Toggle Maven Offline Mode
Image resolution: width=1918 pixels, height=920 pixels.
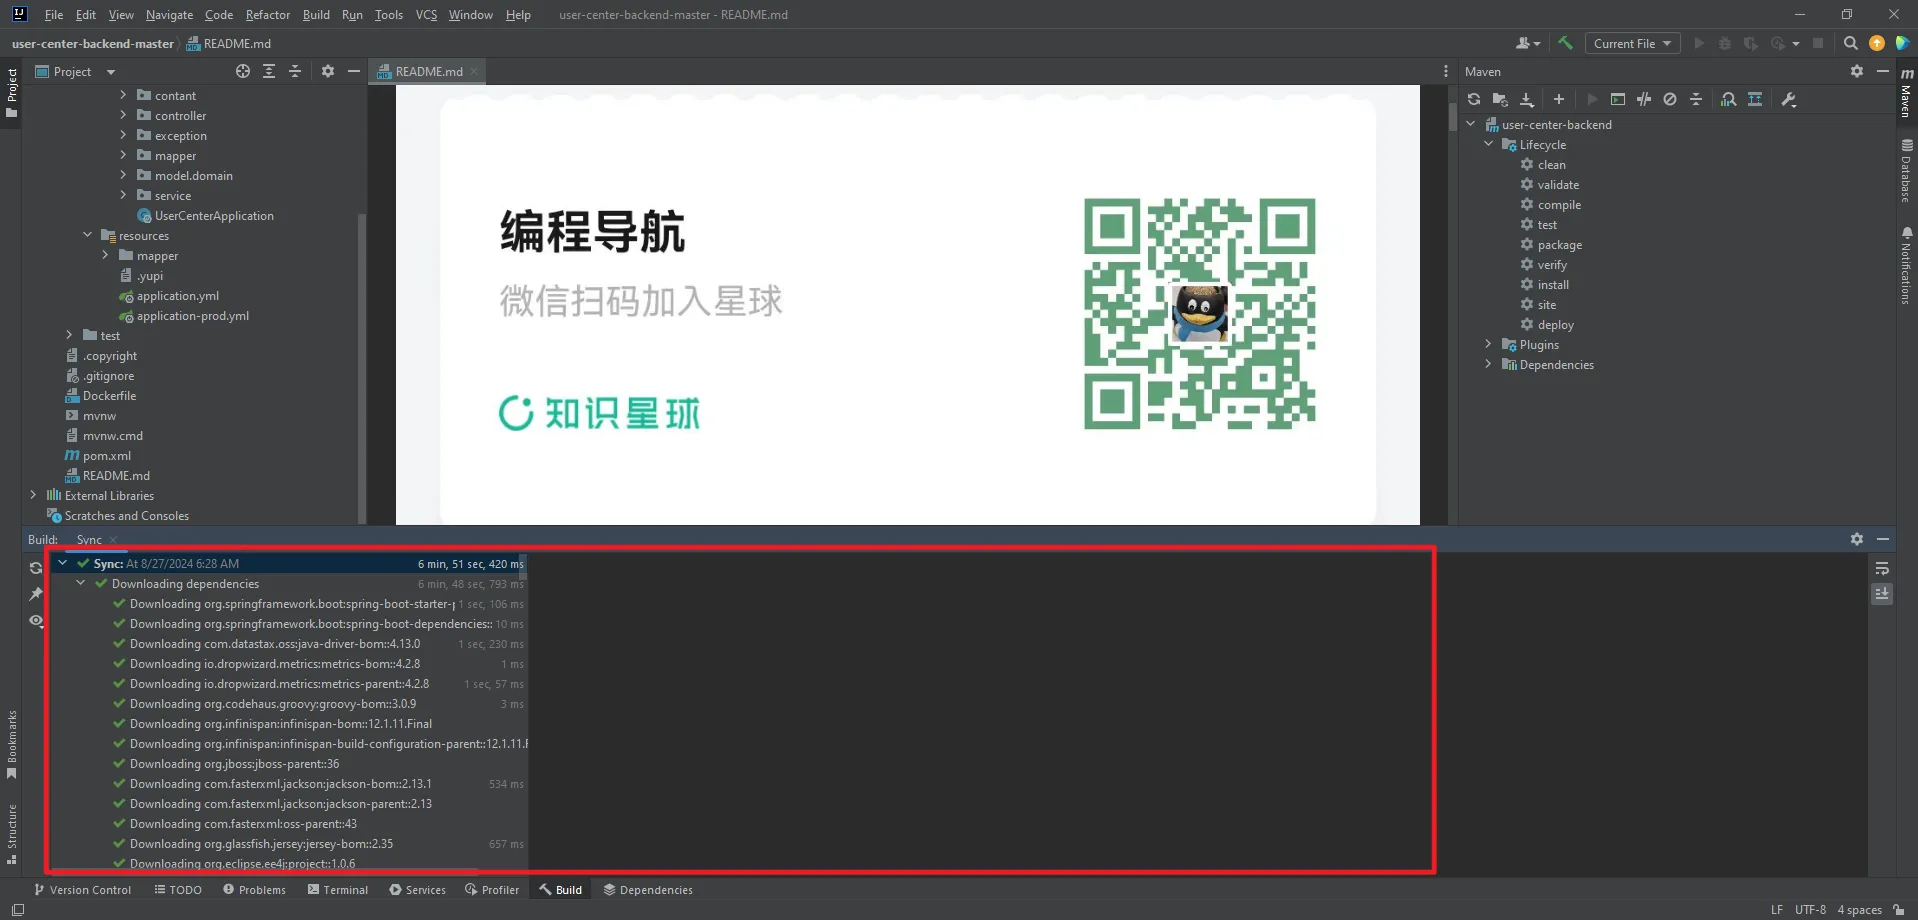[x=1644, y=99]
